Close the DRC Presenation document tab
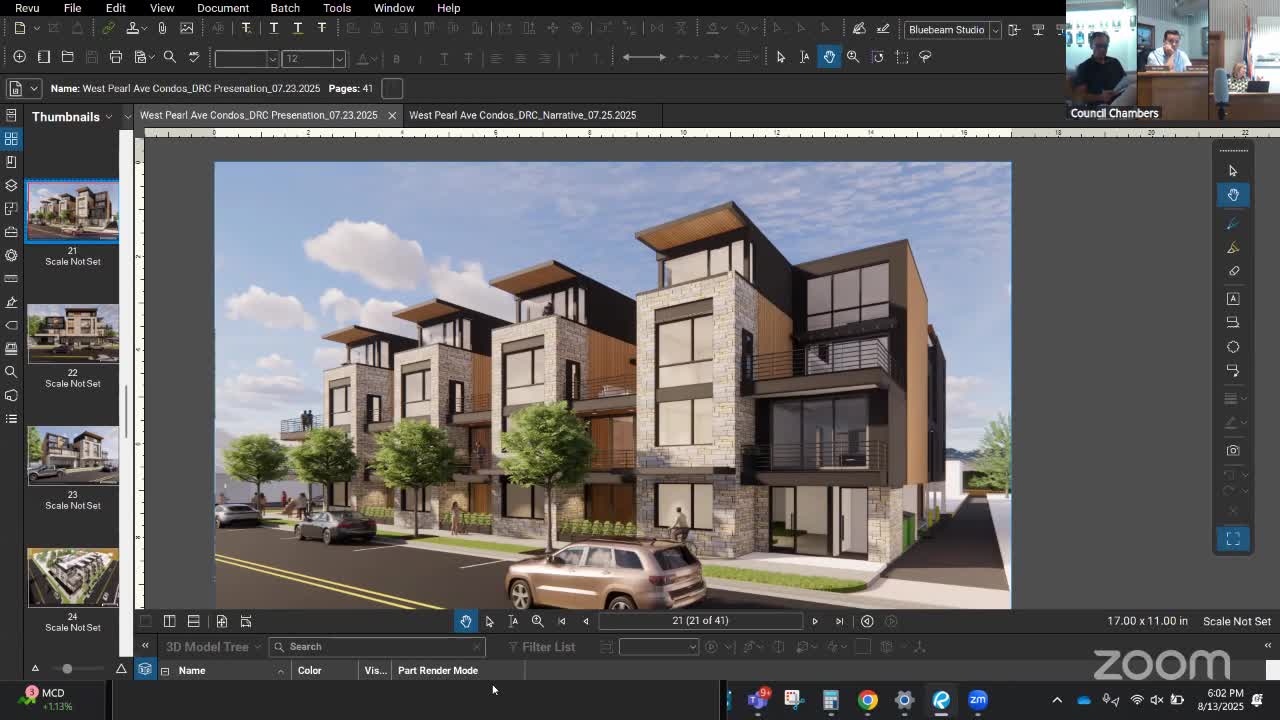 coord(392,115)
